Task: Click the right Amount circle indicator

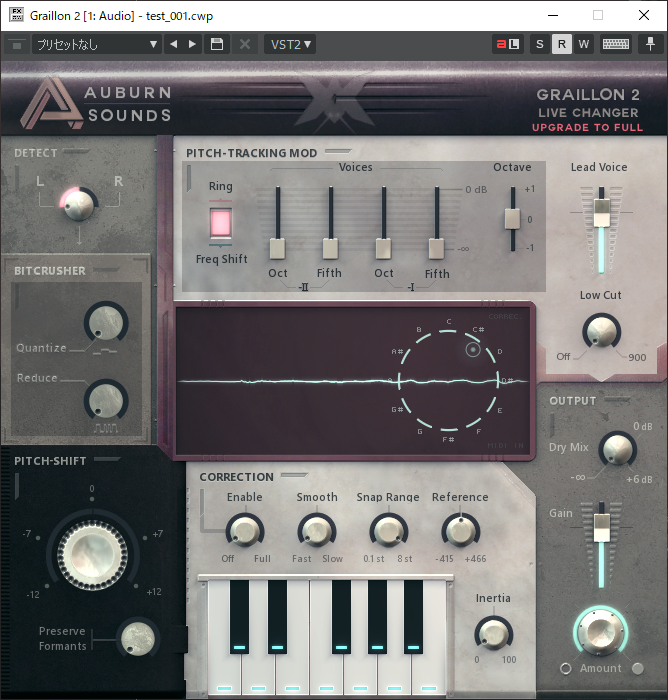Action: [x=638, y=668]
